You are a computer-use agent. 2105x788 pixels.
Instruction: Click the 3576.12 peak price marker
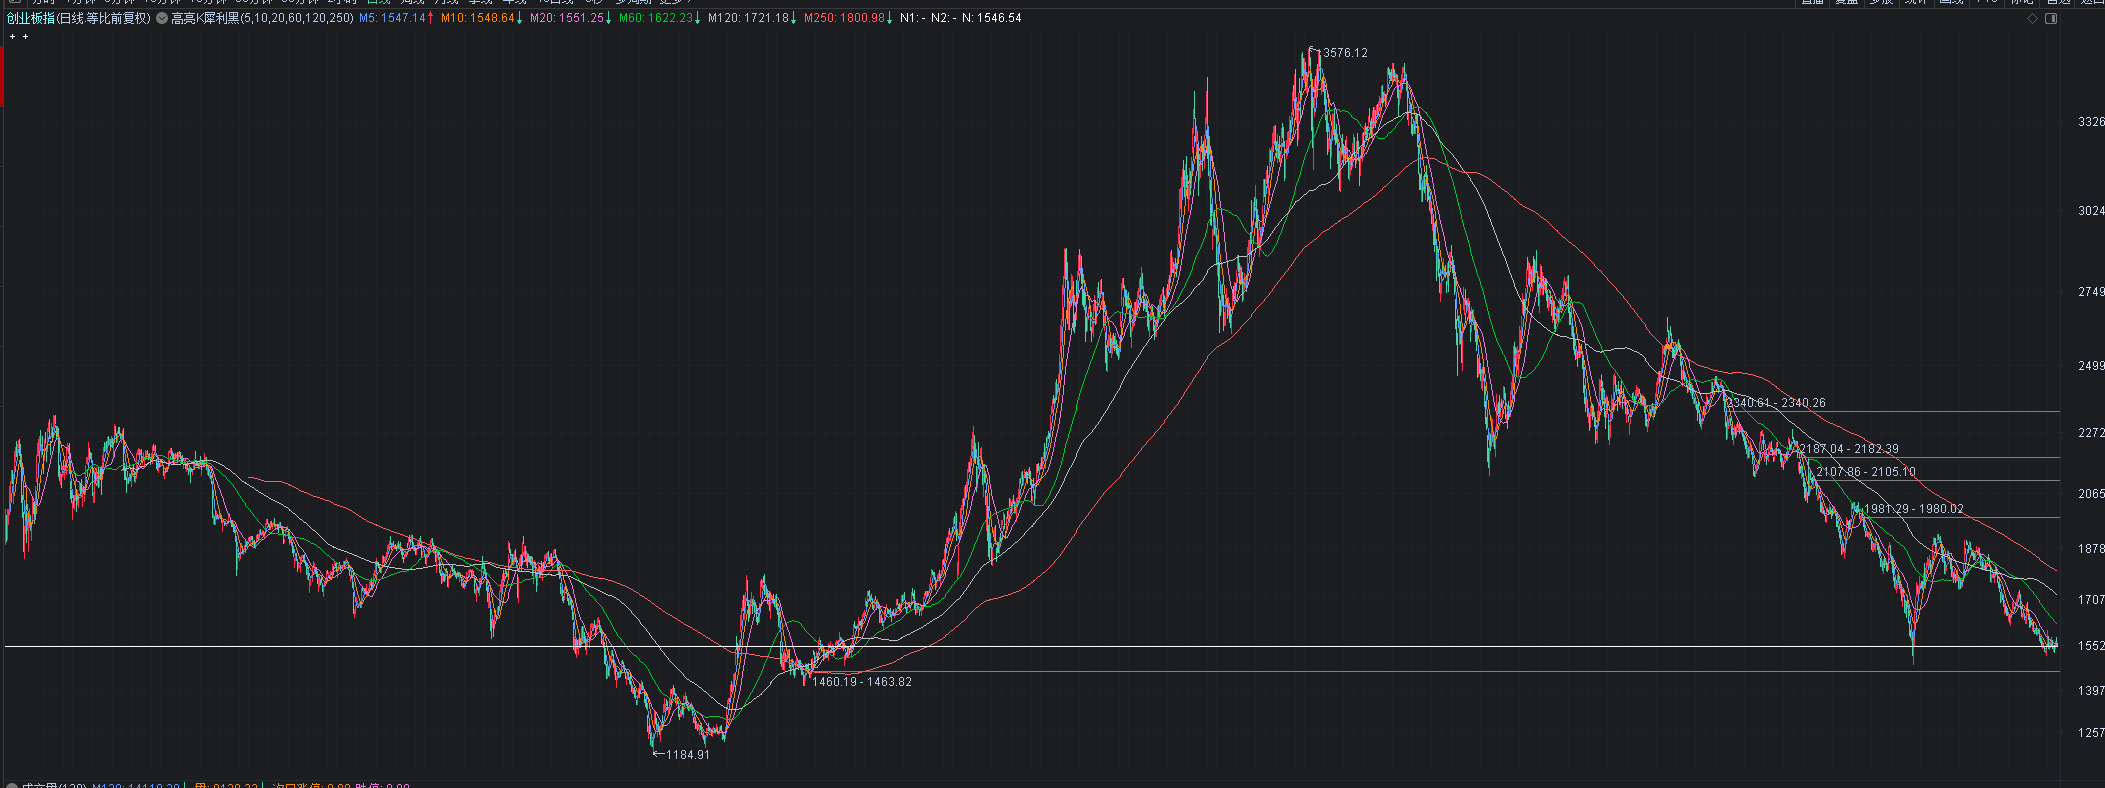[x=1344, y=53]
